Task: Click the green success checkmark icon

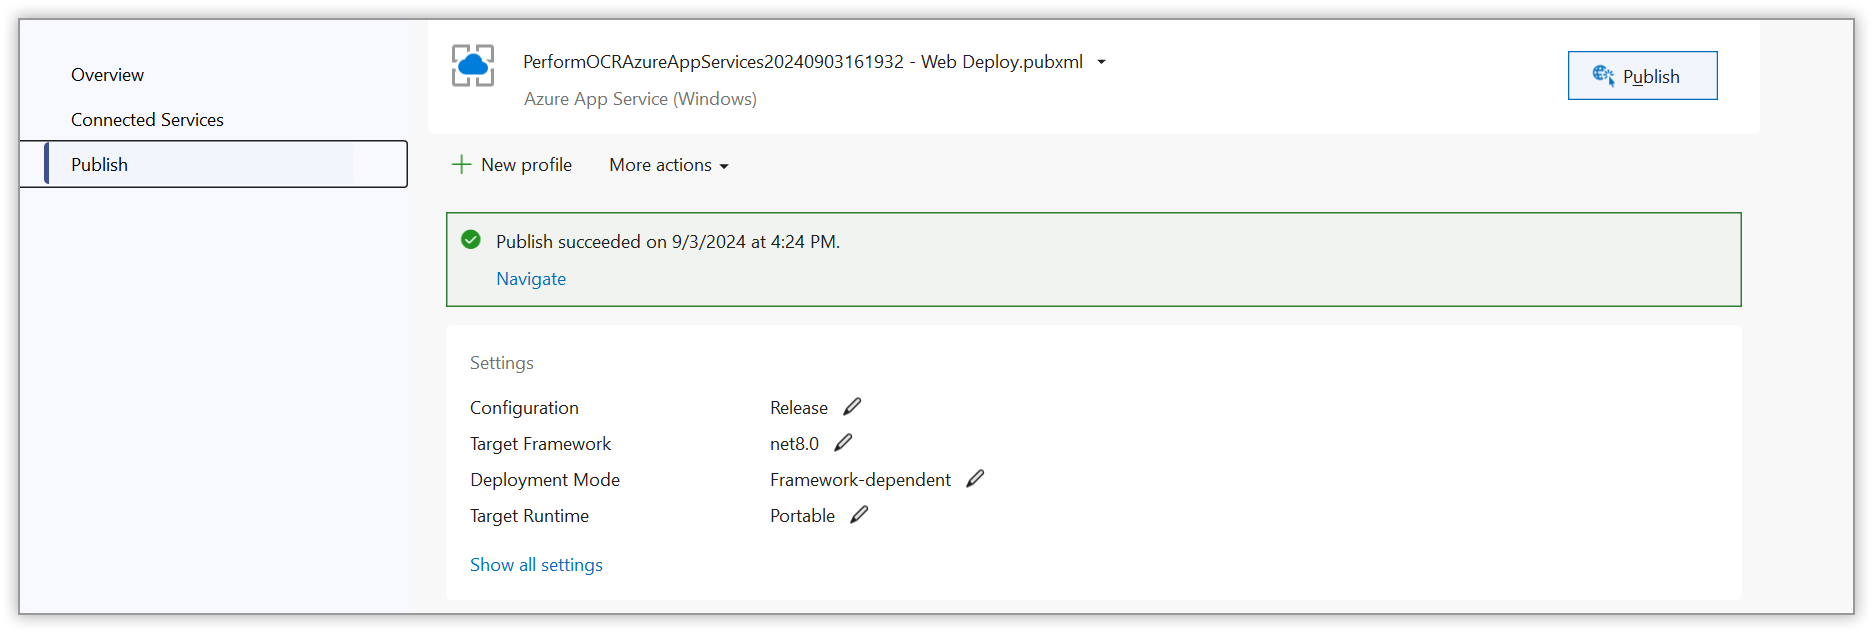Action: pos(471,240)
